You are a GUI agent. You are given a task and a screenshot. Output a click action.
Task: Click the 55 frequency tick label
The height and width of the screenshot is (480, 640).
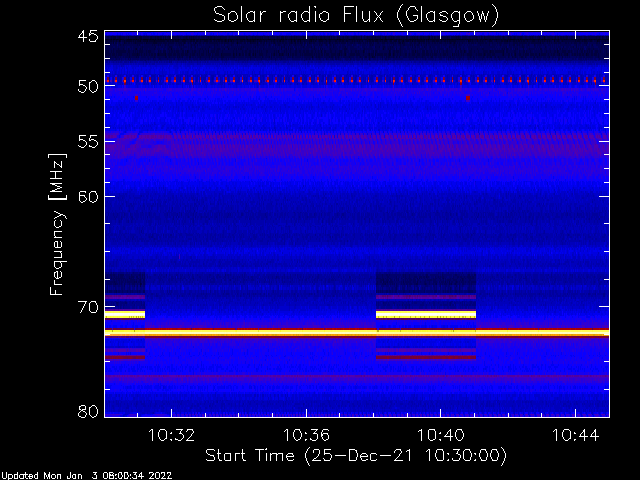[x=88, y=142]
